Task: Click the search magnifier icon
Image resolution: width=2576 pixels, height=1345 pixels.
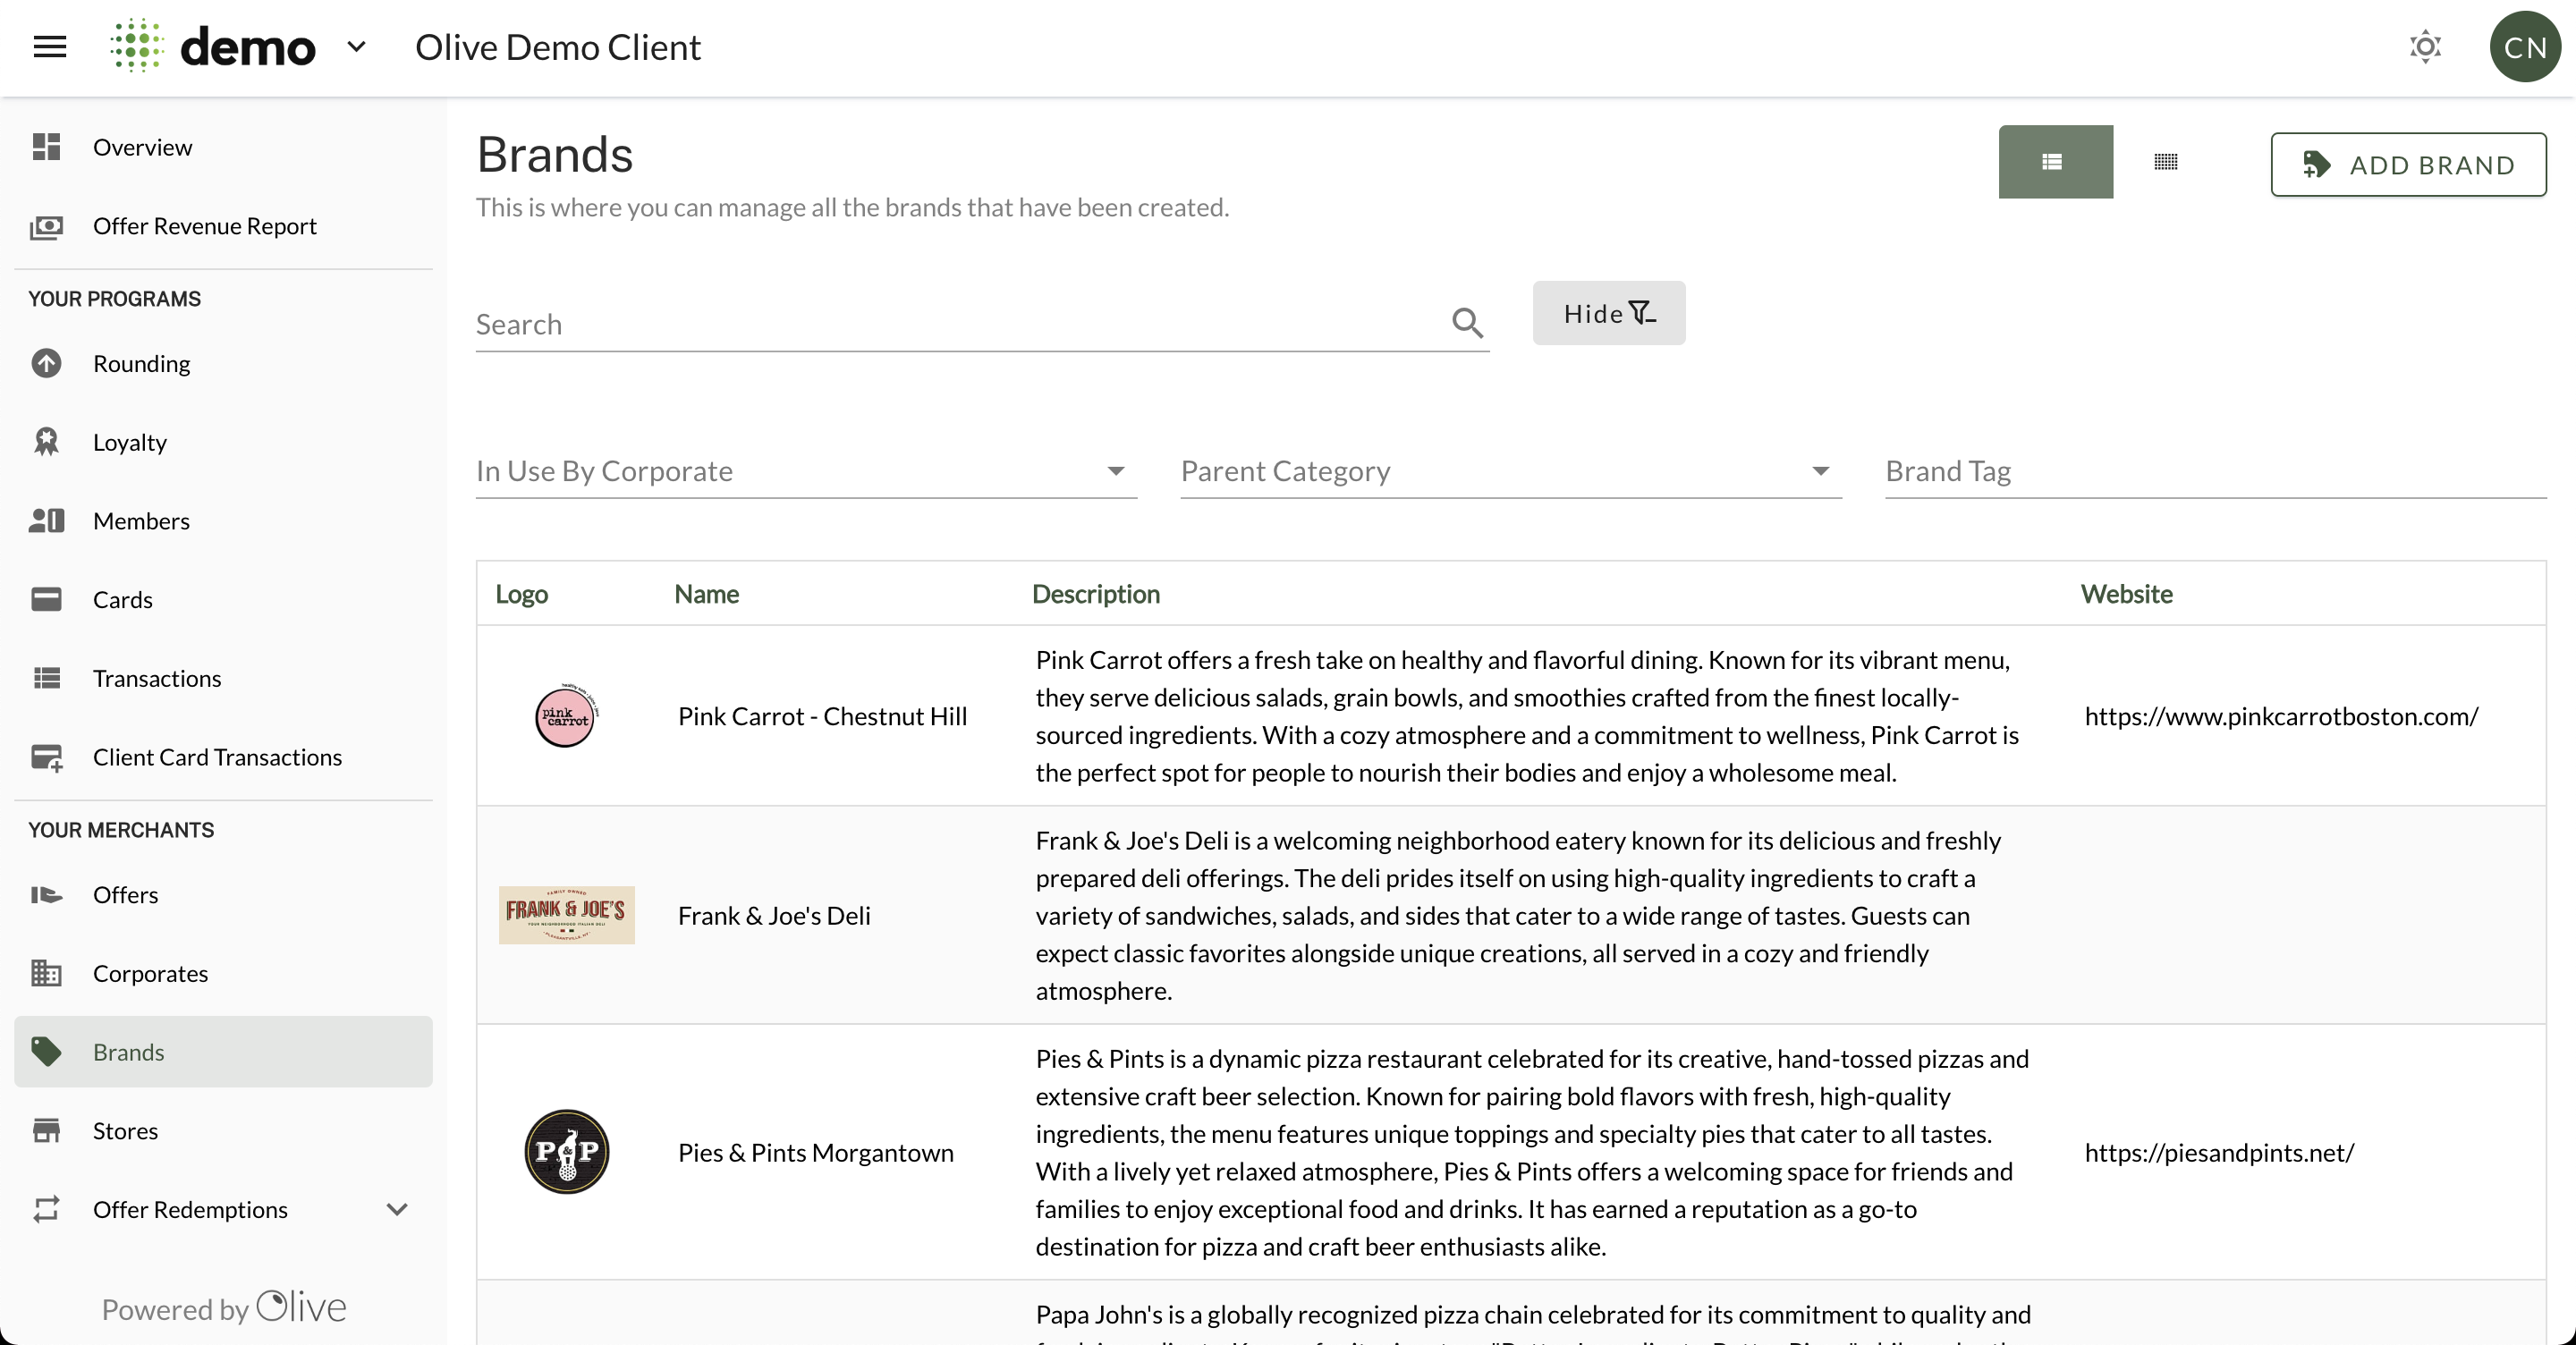Action: pyautogui.click(x=1466, y=323)
